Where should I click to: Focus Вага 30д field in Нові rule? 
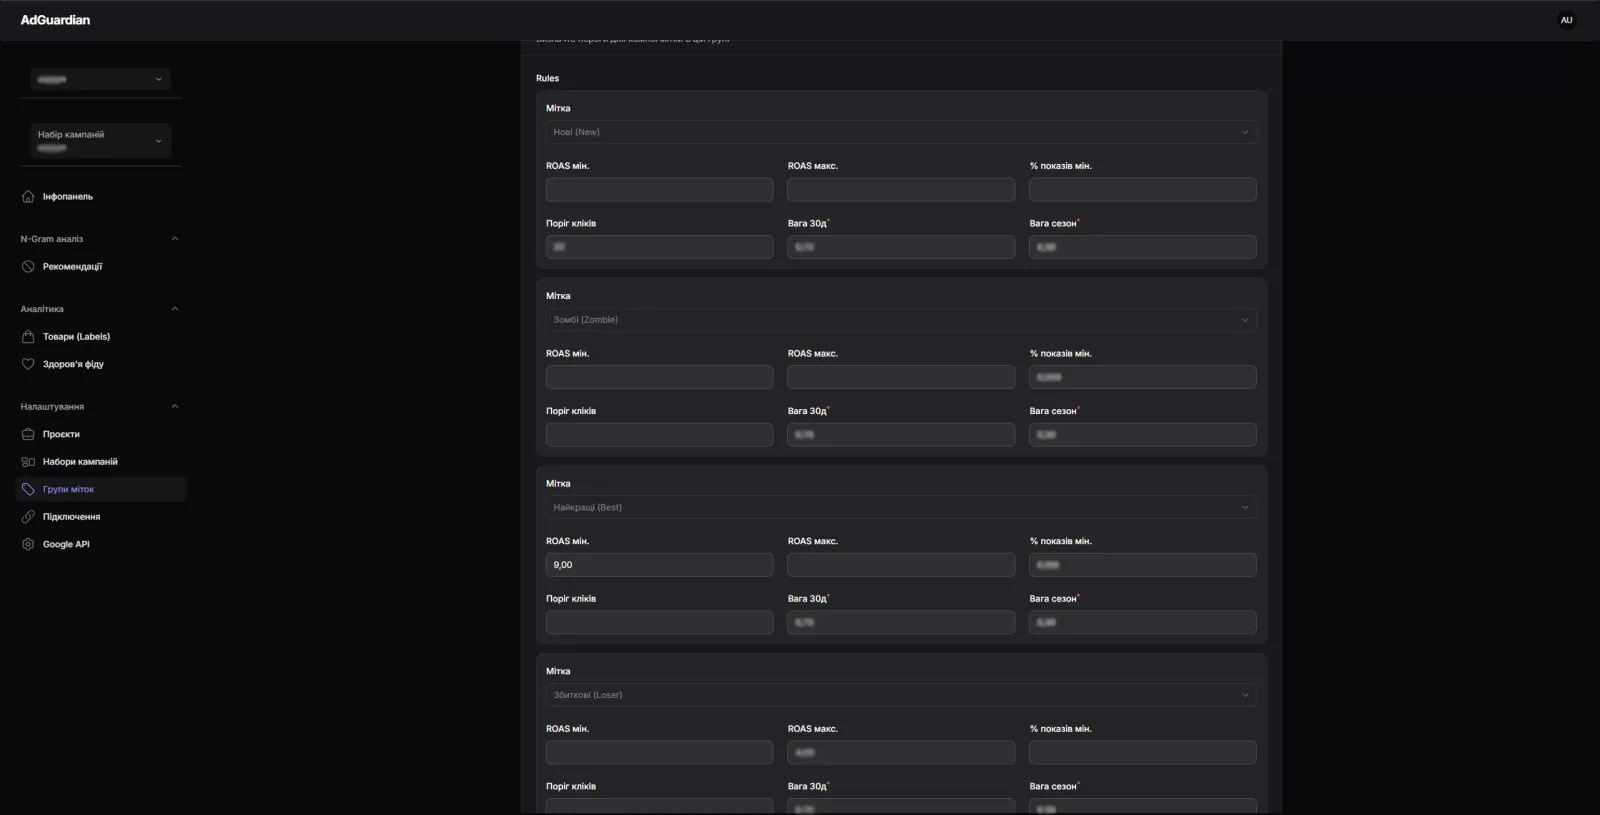(x=901, y=247)
